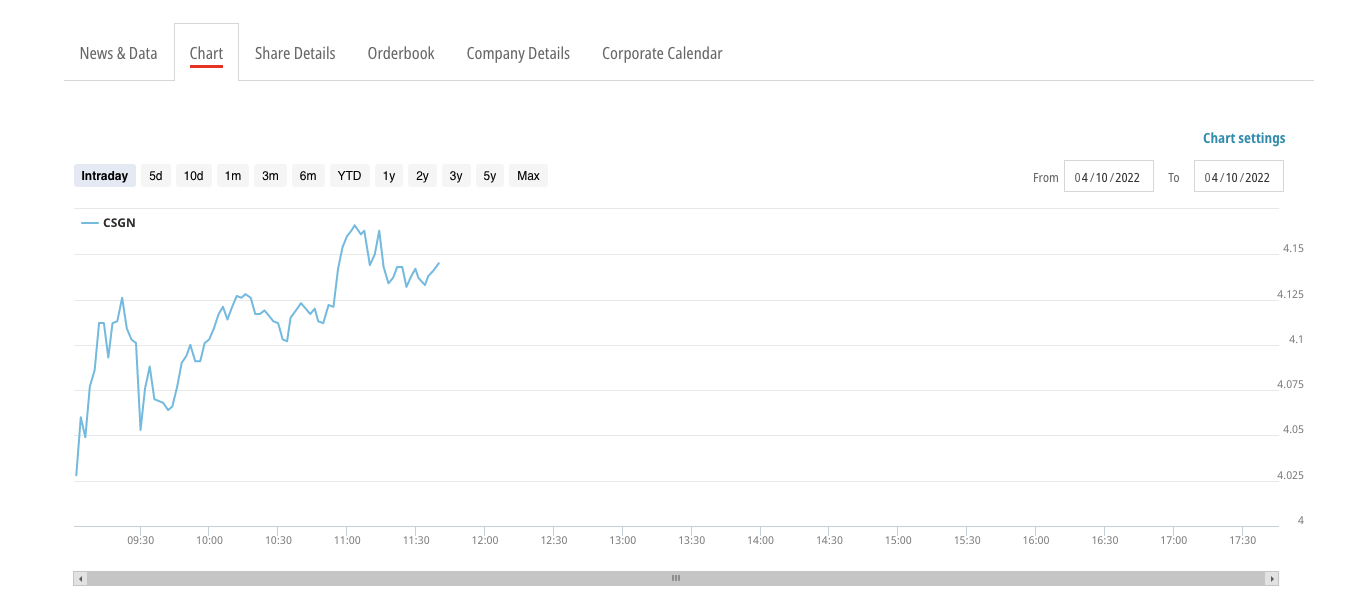Open the Corporate Calendar tab

coord(662,53)
